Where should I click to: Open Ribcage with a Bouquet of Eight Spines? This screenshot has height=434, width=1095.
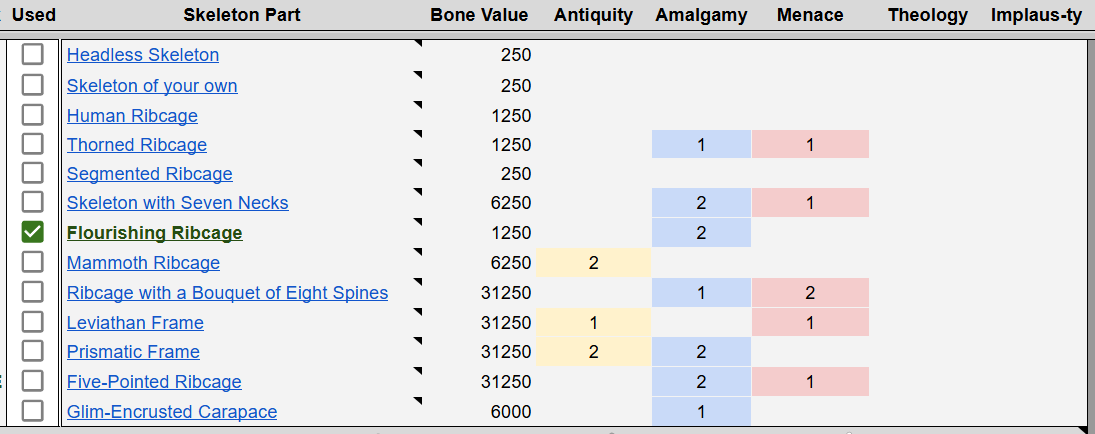pos(228,292)
